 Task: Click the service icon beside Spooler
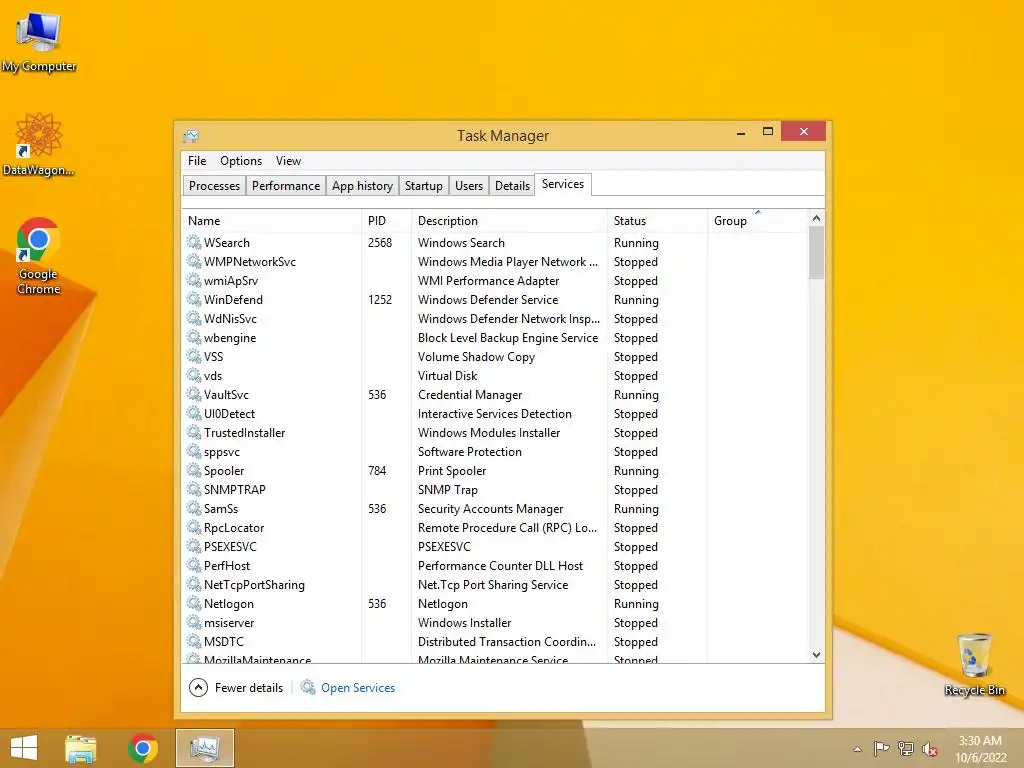194,470
